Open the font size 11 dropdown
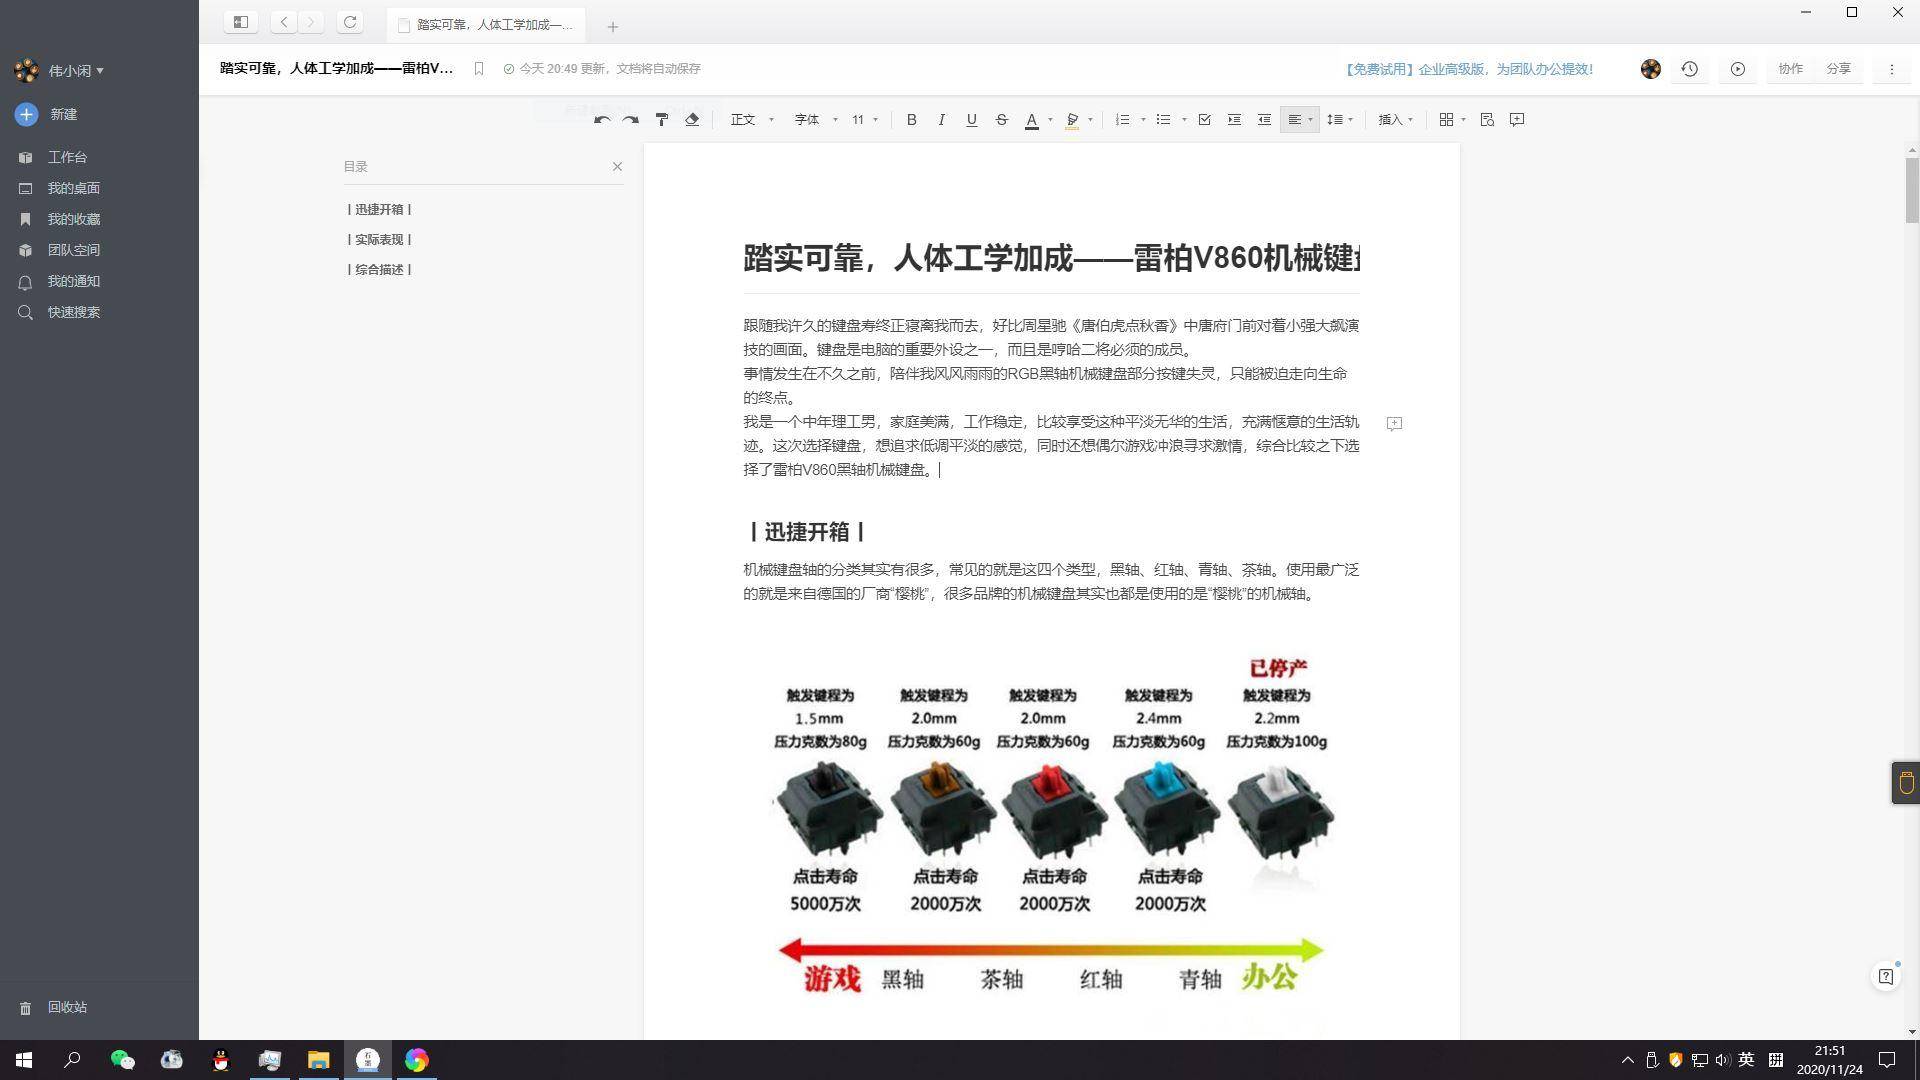Image resolution: width=1920 pixels, height=1080 pixels. point(865,120)
